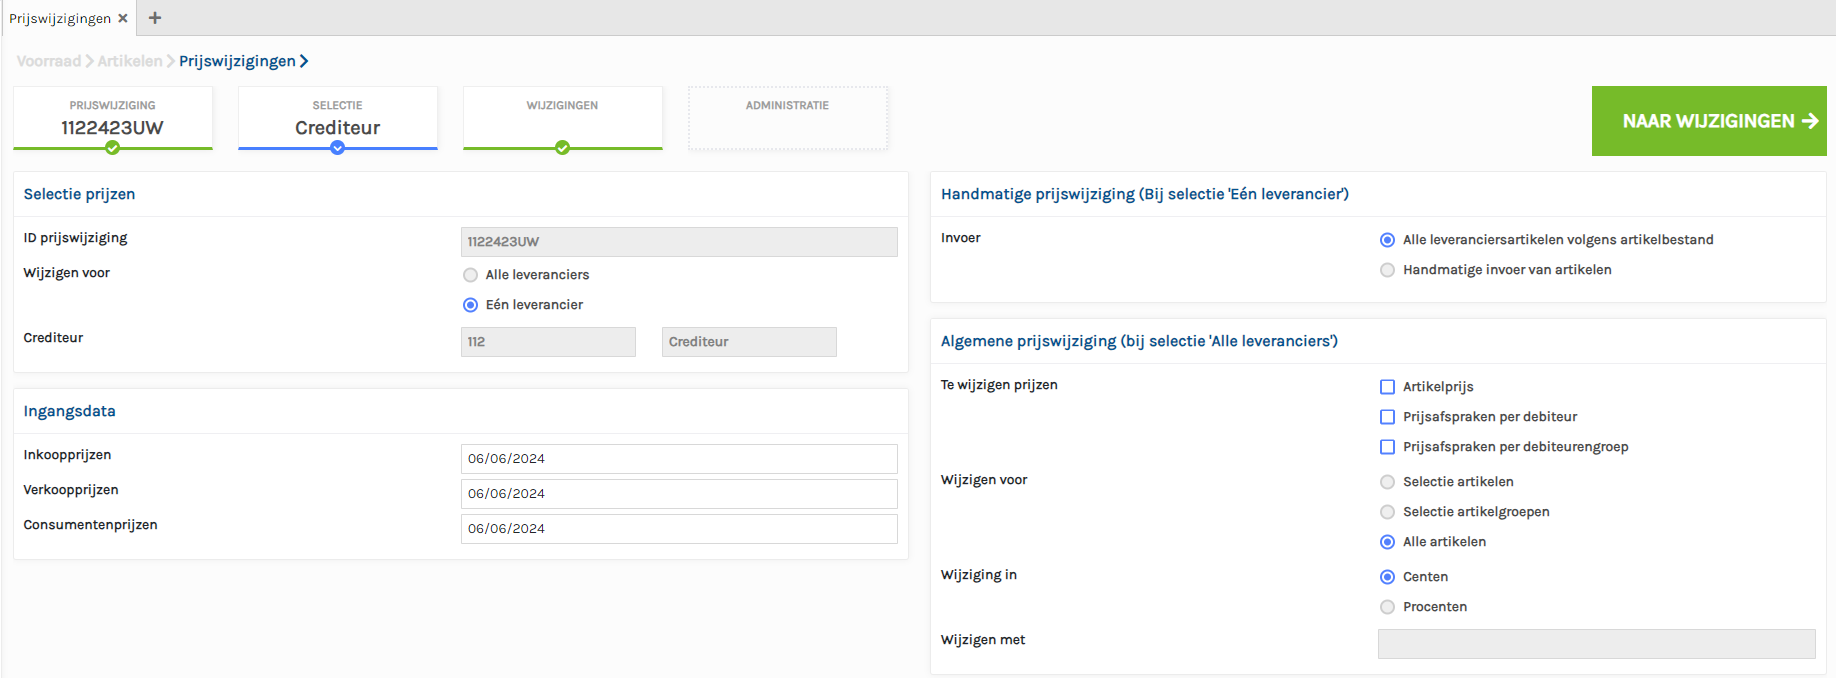Screen dimensions: 1836x678
Task: Click the chevron after Prijswijzigingen breadcrumb
Action: [304, 61]
